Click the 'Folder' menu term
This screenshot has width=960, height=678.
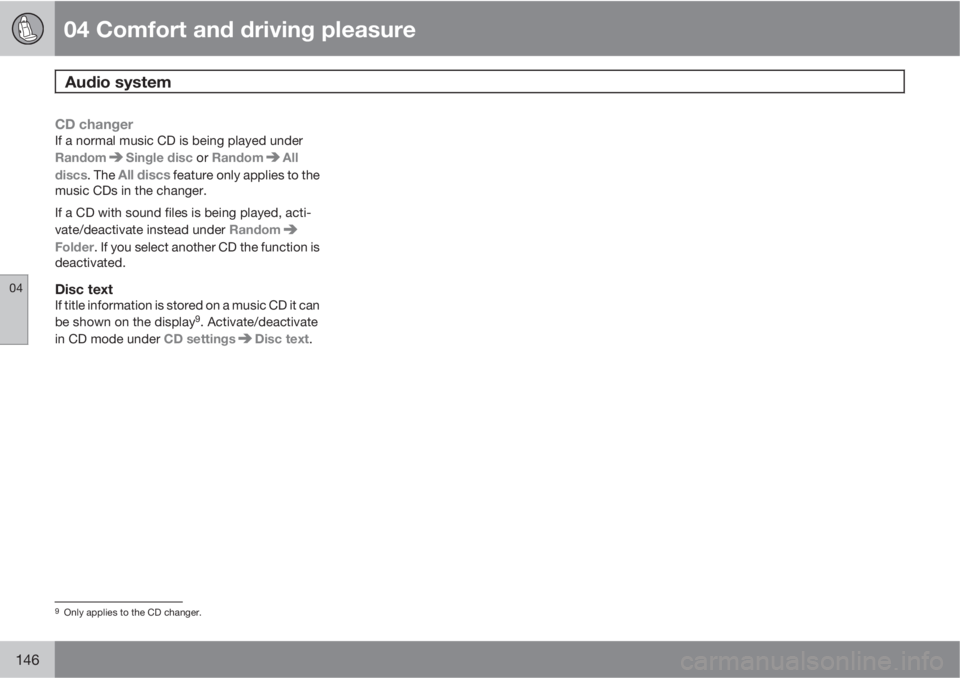point(74,247)
